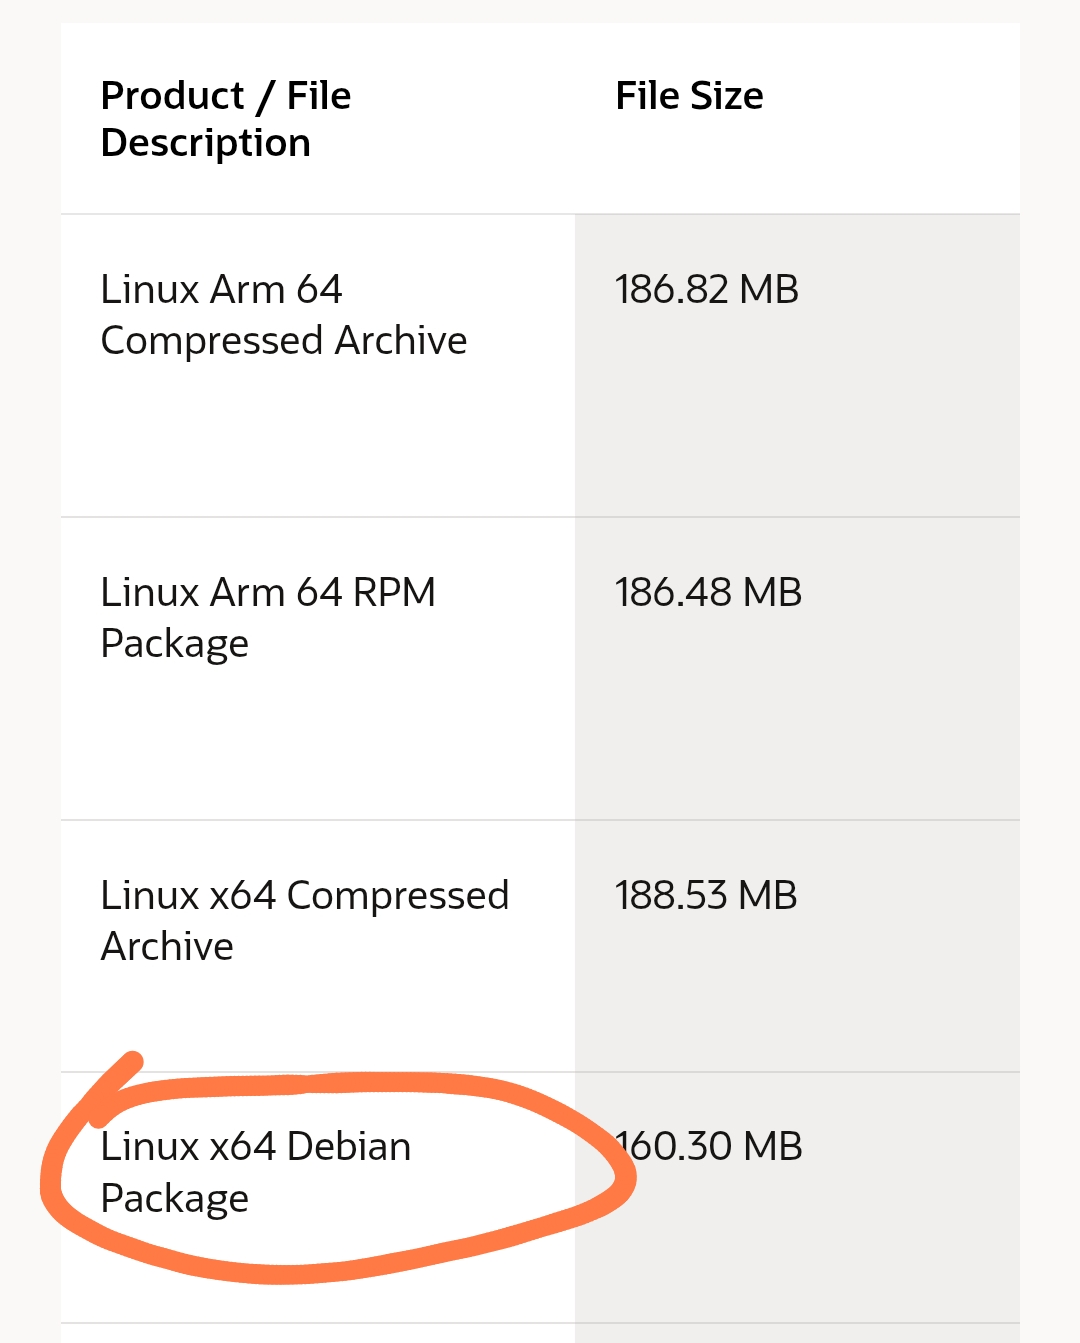Click the word "Description" in table header
Screen dimensions: 1080x1343
pos(206,144)
